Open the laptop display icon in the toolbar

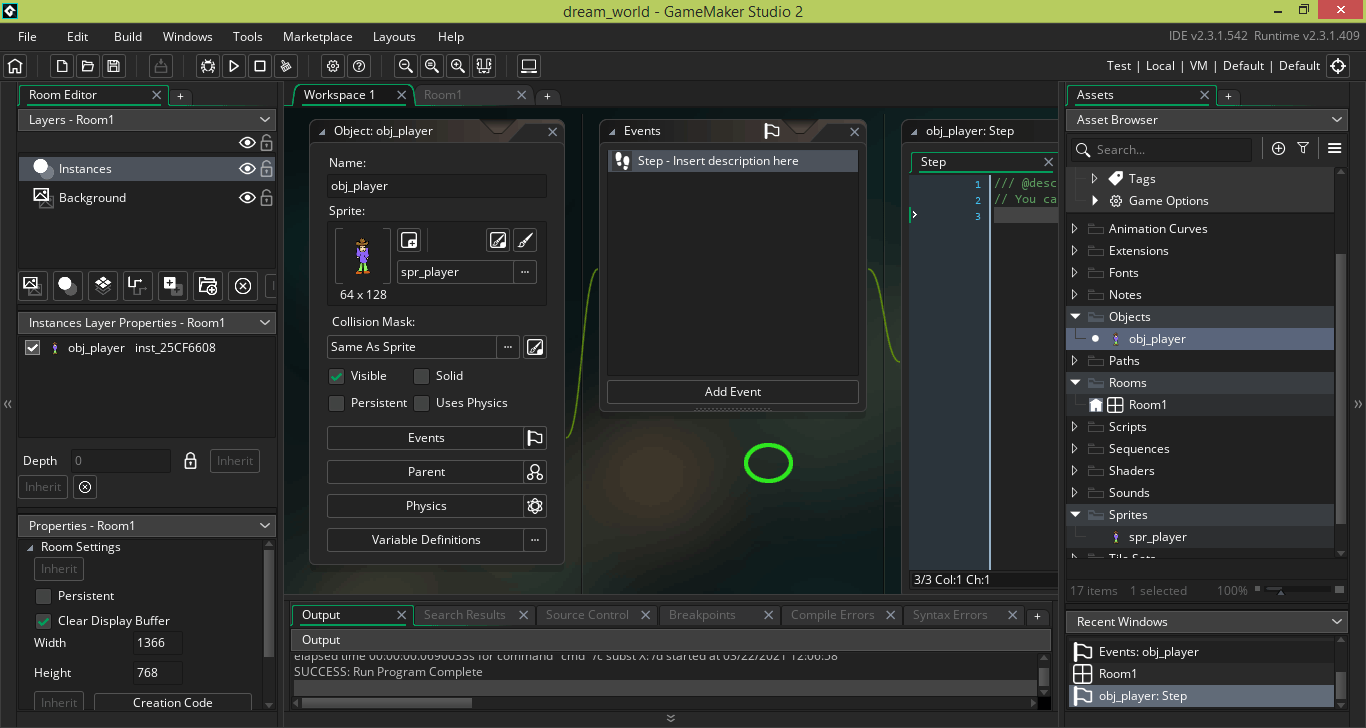(529, 66)
